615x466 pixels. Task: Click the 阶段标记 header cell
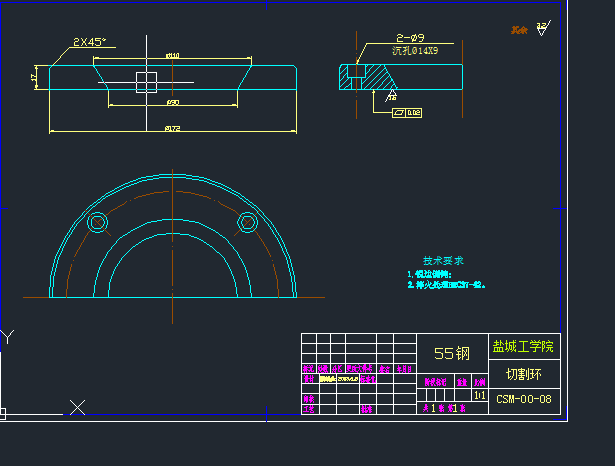435,382
